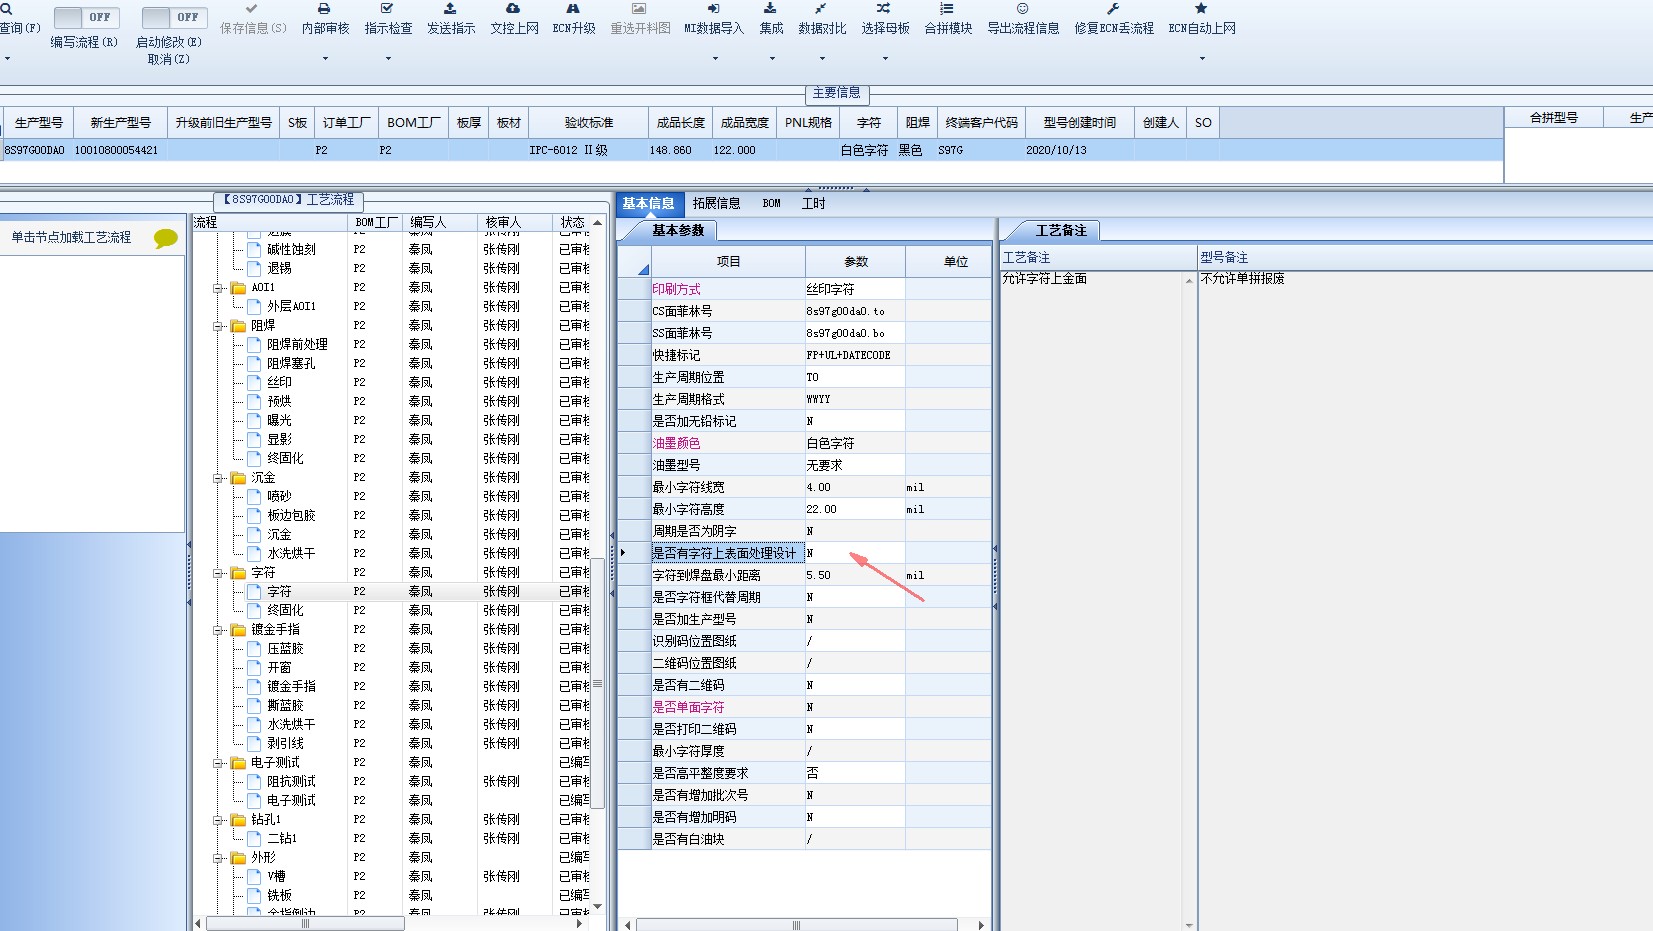The height and width of the screenshot is (931, 1653).
Task: Click the 允许字符上金面 process note
Action: click(1045, 279)
